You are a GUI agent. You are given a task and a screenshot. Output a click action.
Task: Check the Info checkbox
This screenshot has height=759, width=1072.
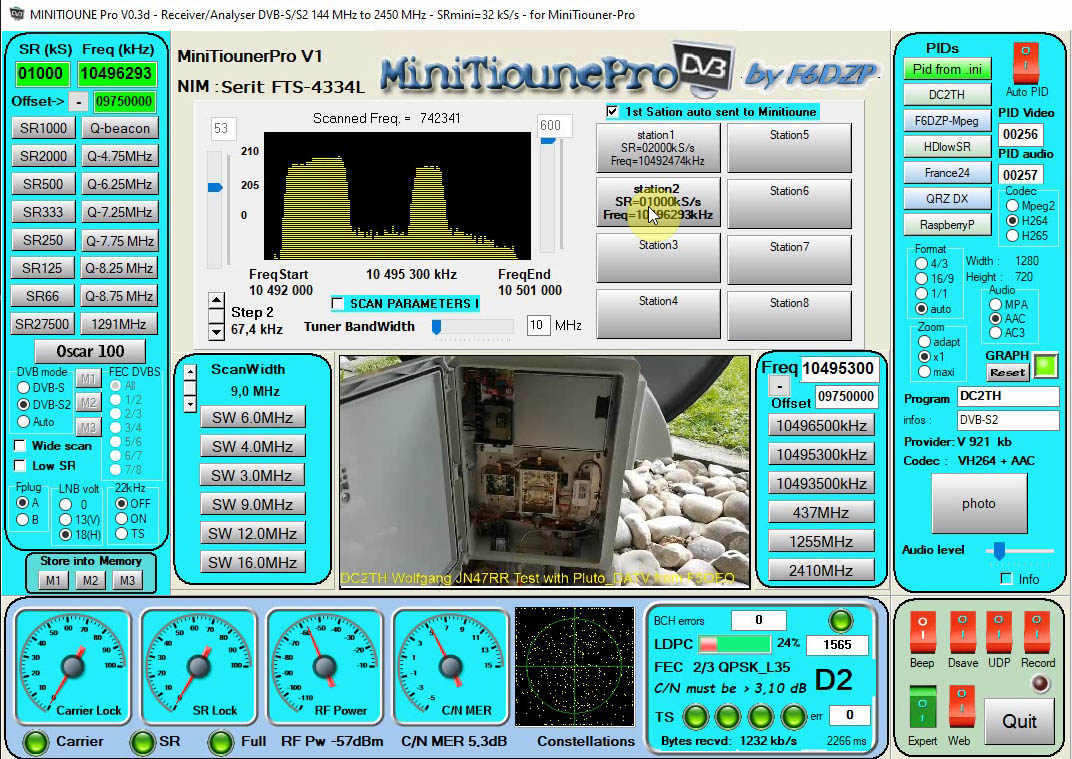click(x=1006, y=579)
